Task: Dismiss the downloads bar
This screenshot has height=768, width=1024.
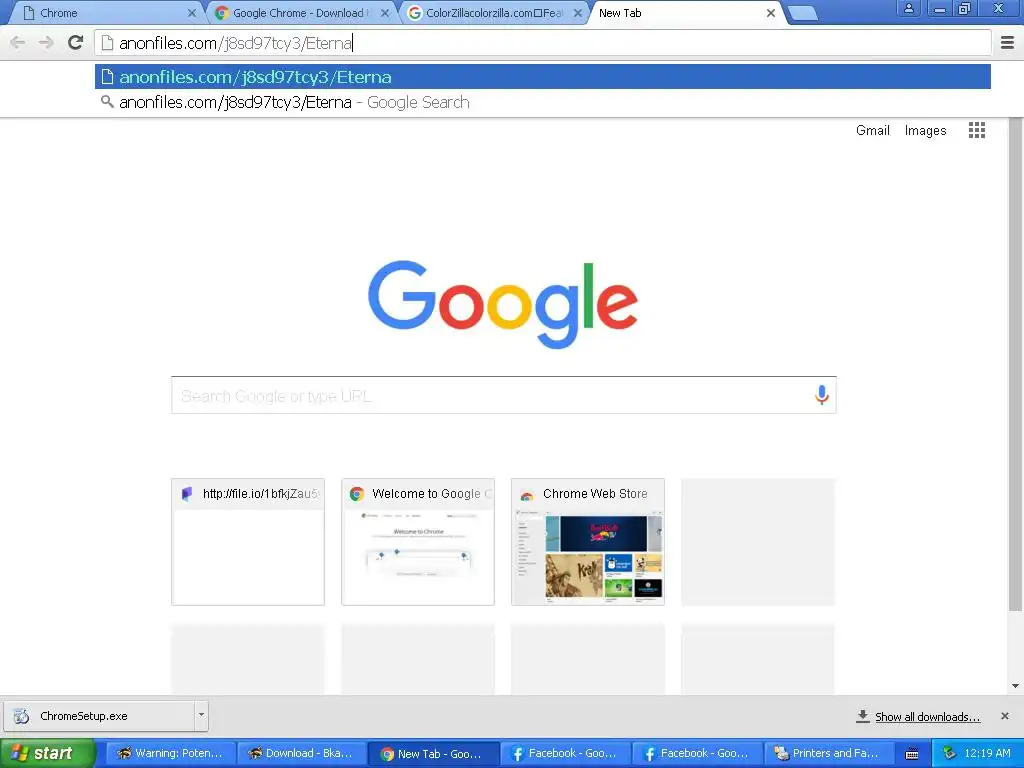Action: click(1004, 716)
